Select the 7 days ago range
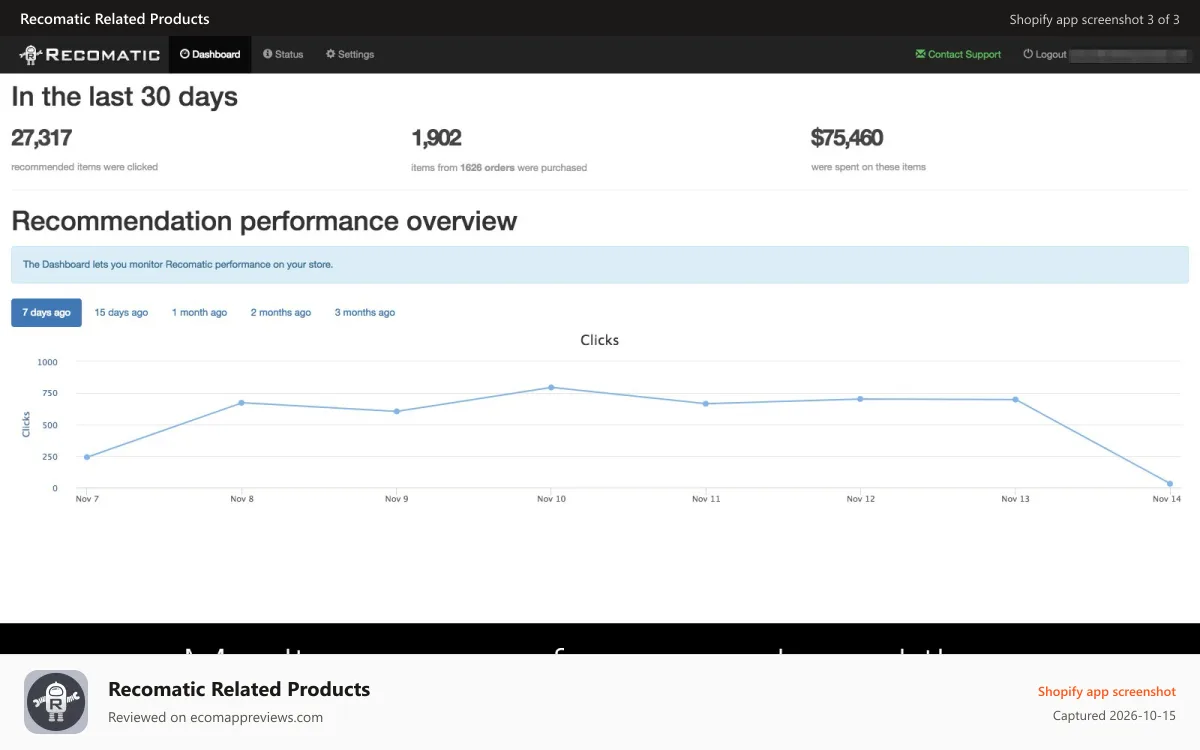The width and height of the screenshot is (1200, 750). click(x=46, y=312)
